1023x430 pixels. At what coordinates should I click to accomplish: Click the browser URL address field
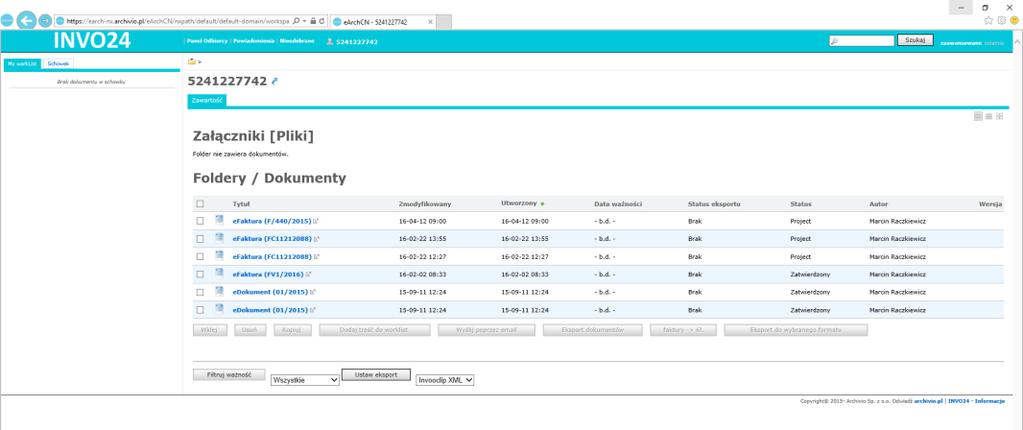pyautogui.click(x=177, y=21)
